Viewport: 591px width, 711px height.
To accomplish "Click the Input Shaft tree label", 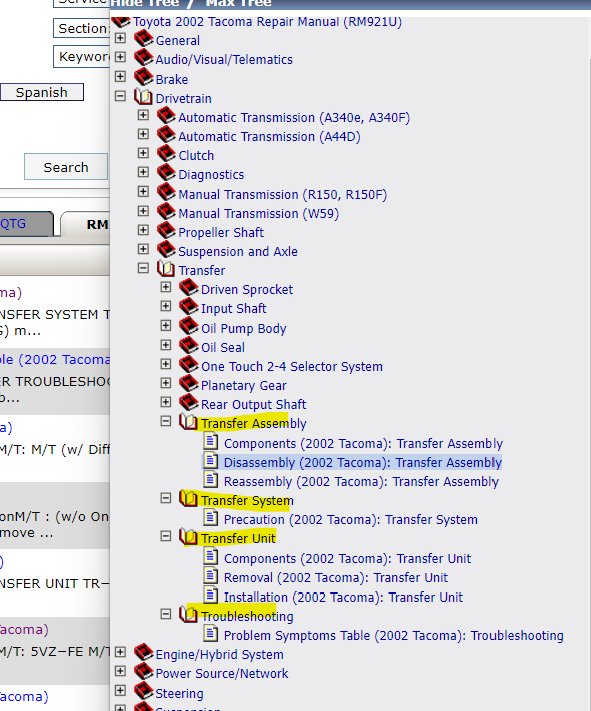I will [x=234, y=308].
